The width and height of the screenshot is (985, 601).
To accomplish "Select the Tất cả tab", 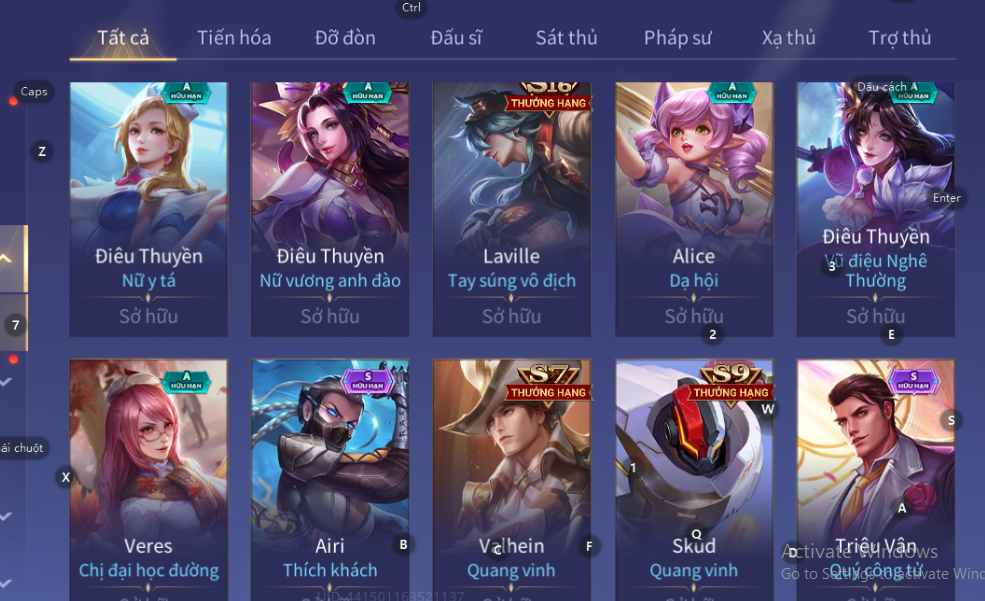I will tap(123, 38).
